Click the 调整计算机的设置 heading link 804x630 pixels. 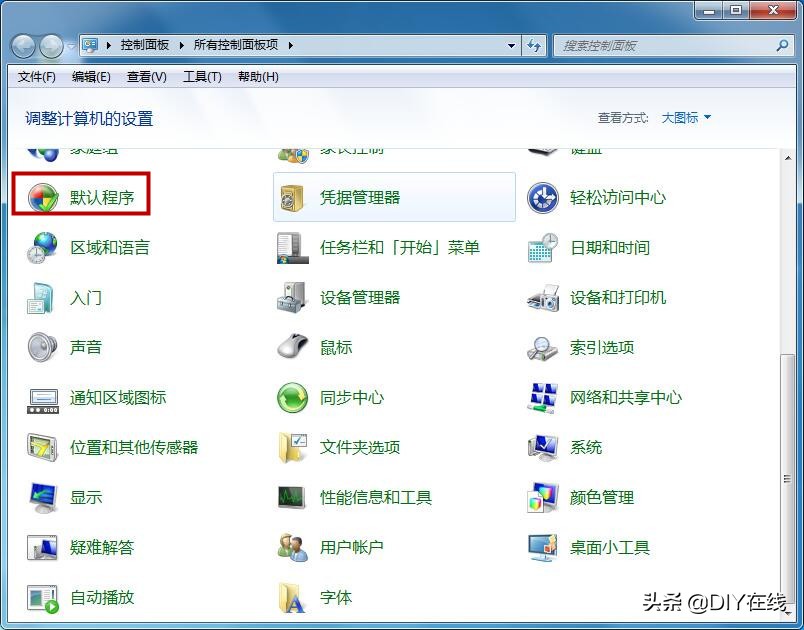(91, 117)
